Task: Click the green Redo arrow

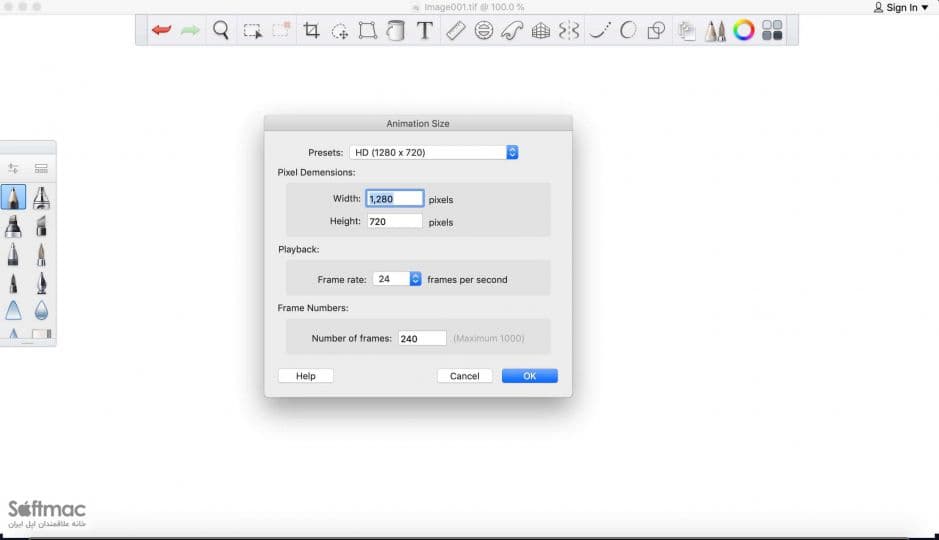Action: pyautogui.click(x=190, y=30)
